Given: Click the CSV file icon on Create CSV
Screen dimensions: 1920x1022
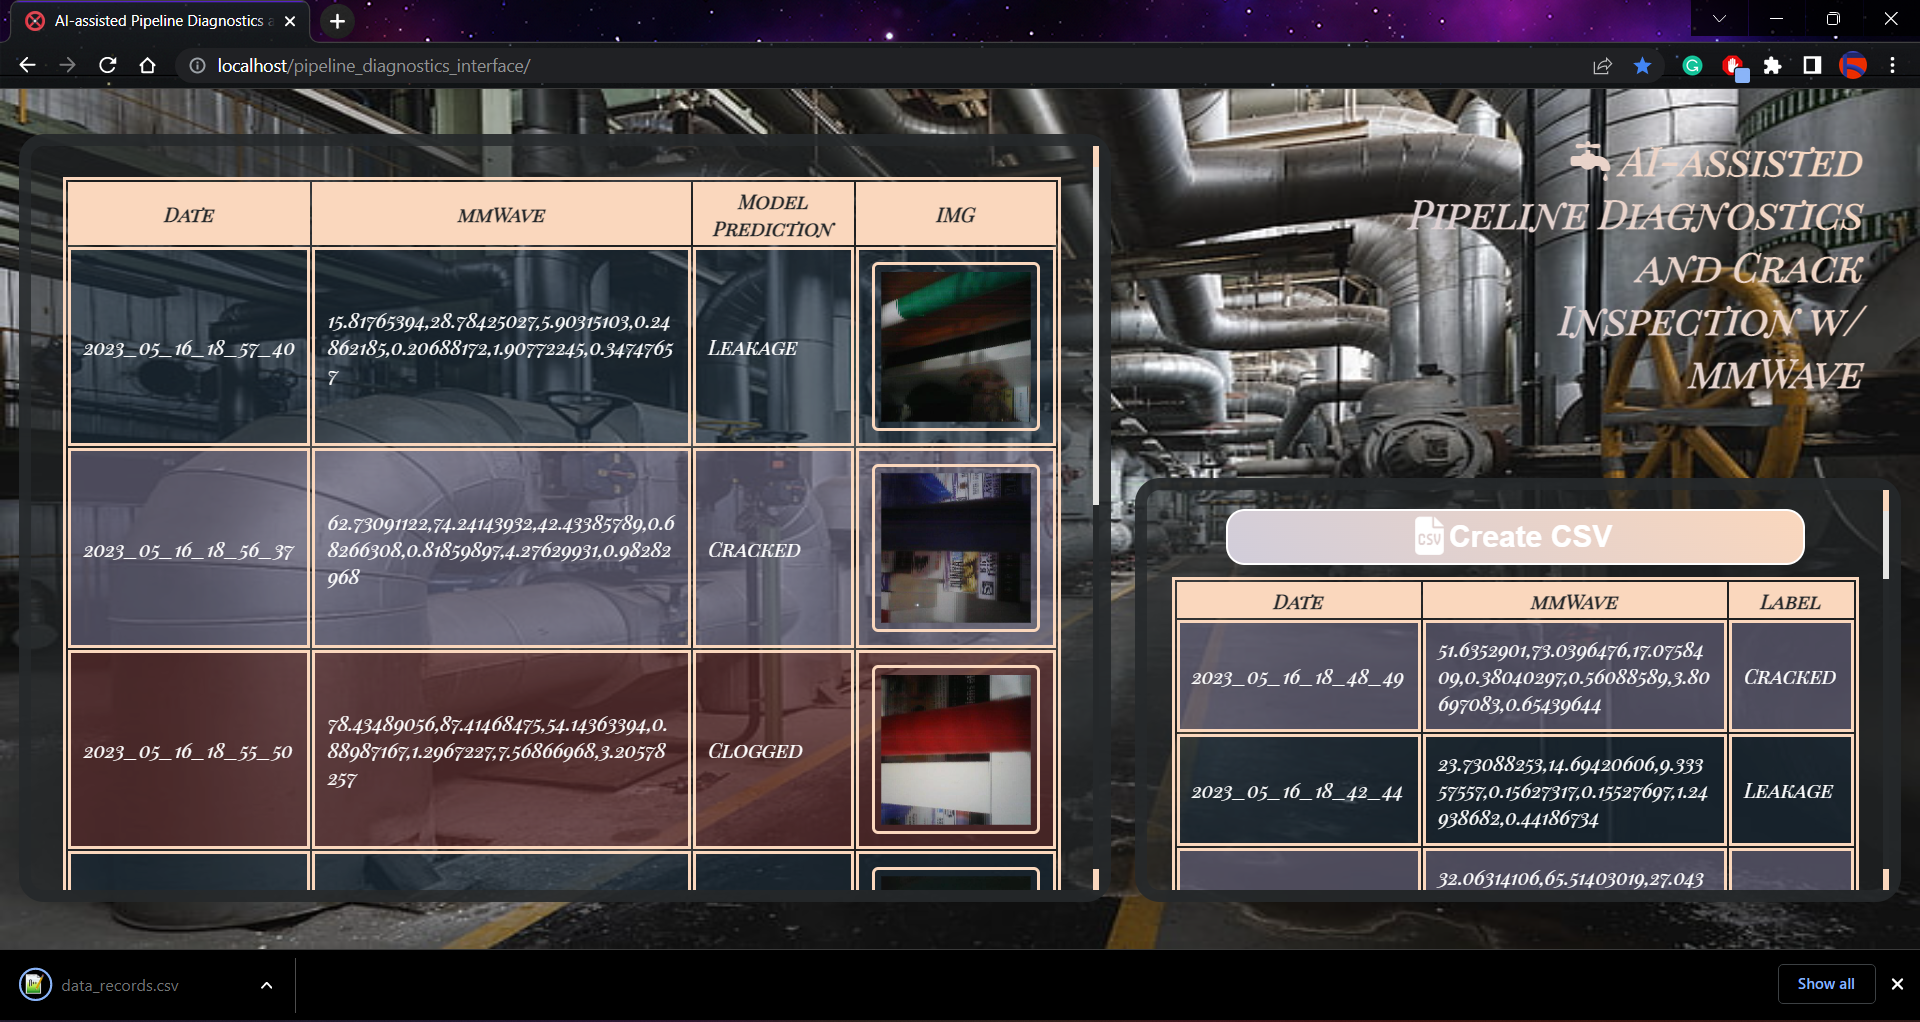Looking at the screenshot, I should 1429,536.
